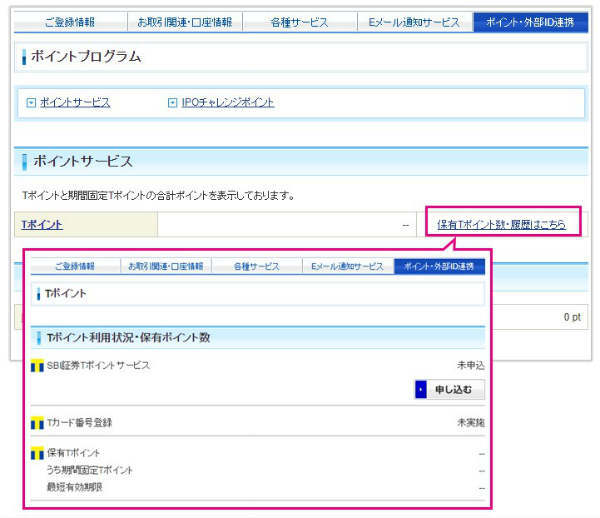This screenshot has width=600, height=518.
Task: Select the 各種サービス top tab
Action: [300, 22]
